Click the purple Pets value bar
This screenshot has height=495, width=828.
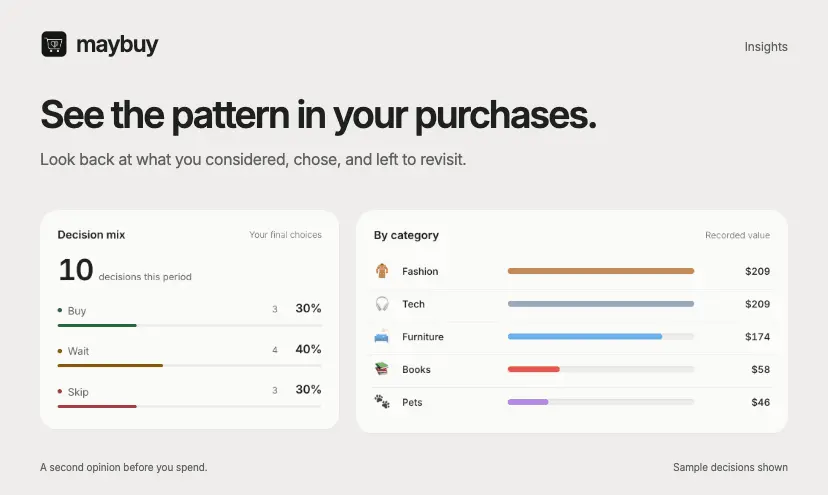528,402
